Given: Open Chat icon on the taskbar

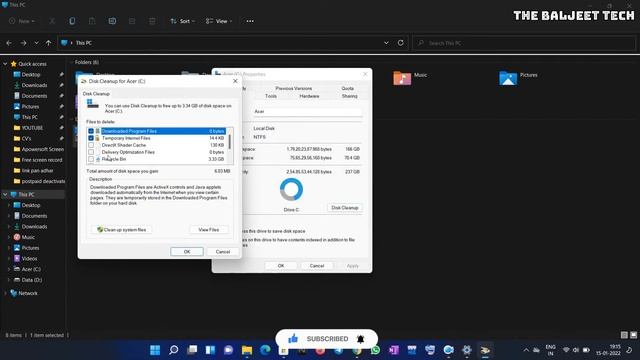Looking at the screenshot, I should [229, 350].
